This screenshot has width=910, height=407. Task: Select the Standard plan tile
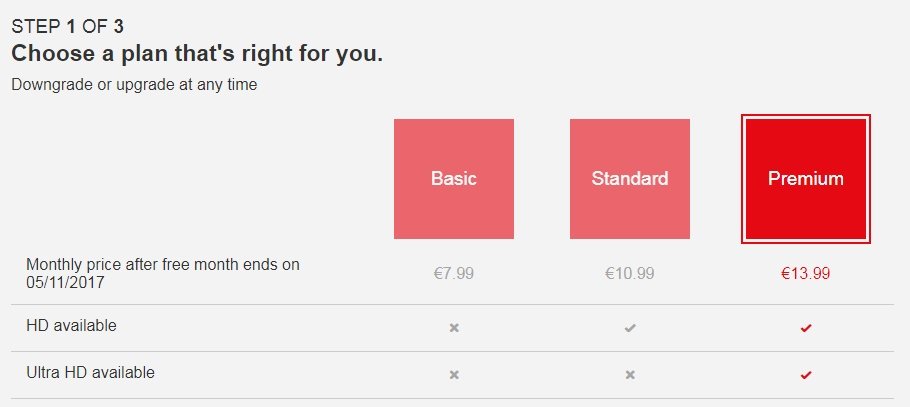(630, 179)
